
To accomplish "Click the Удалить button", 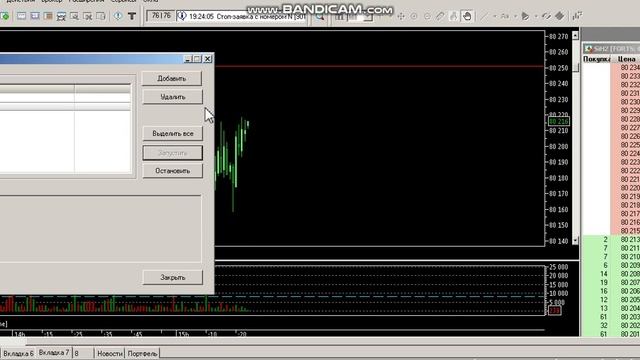I will 173,97.
